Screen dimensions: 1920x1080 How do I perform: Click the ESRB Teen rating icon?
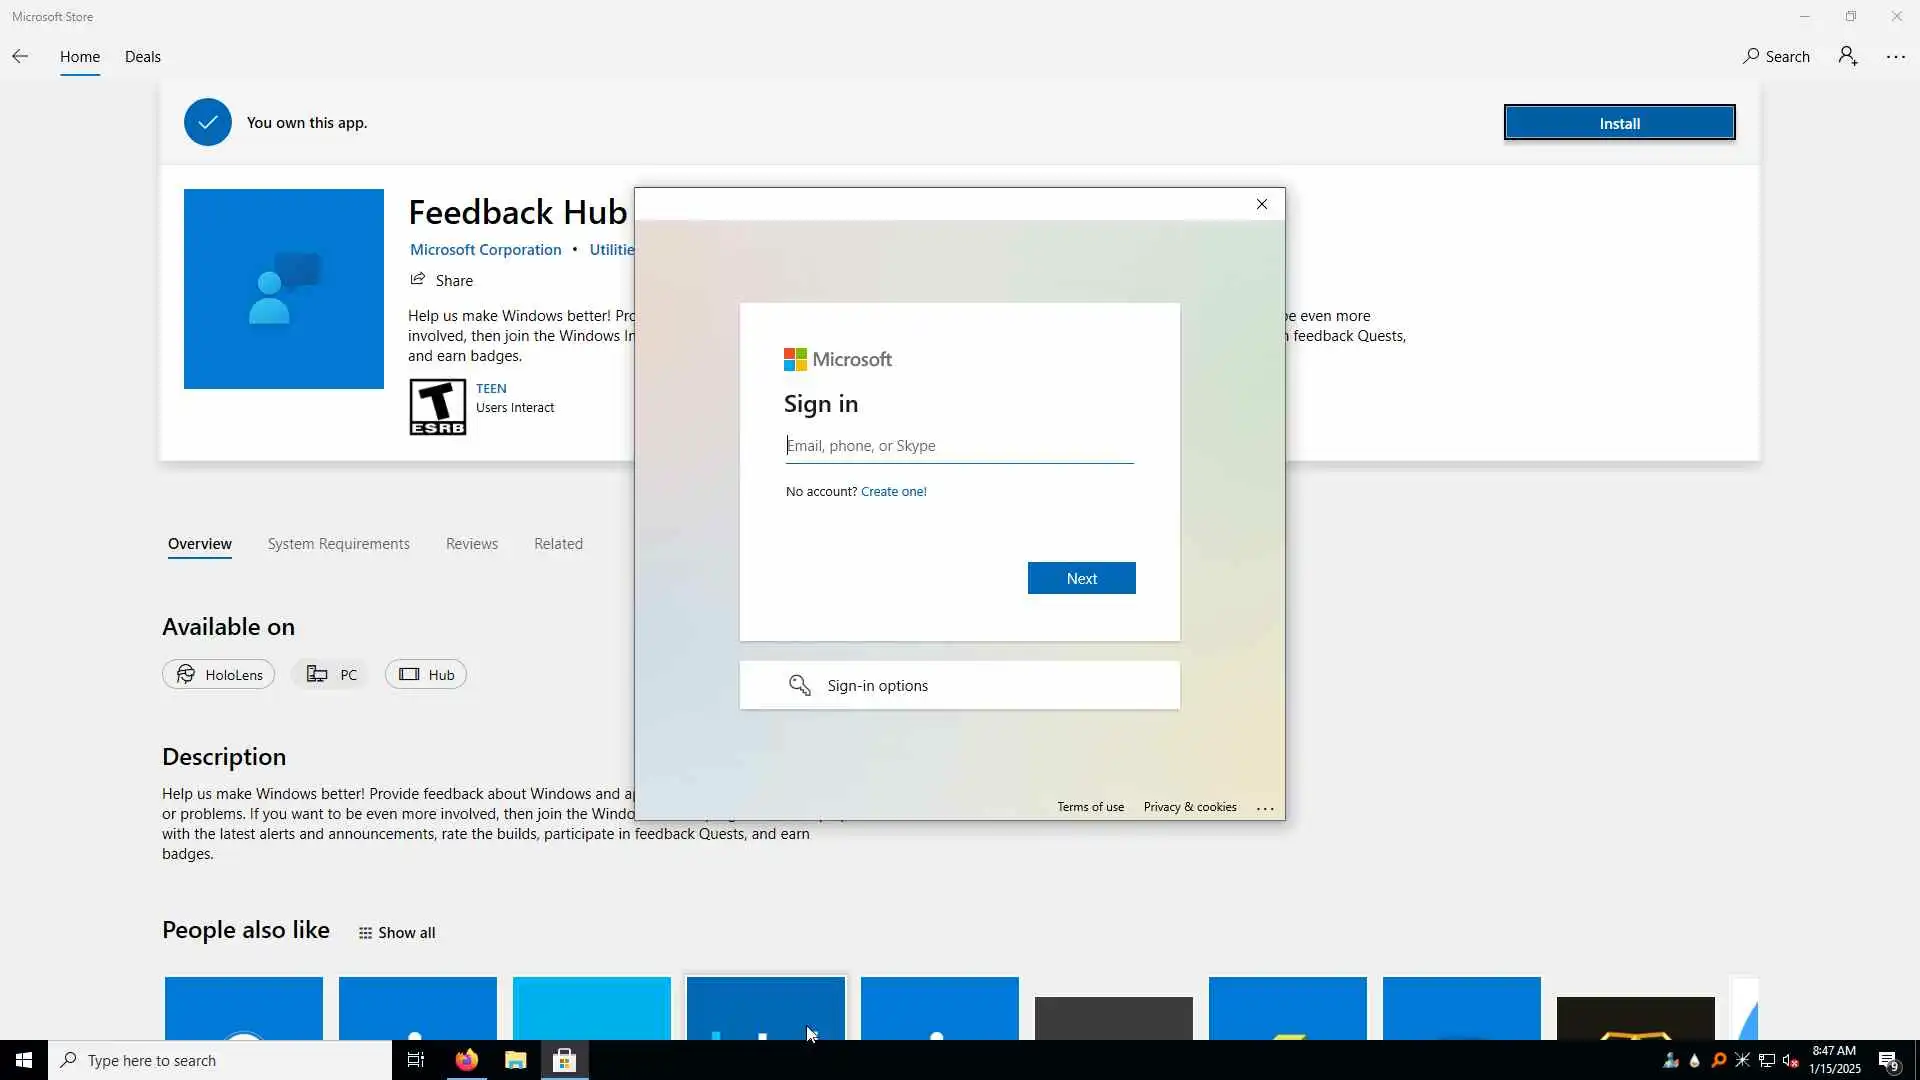pyautogui.click(x=437, y=406)
